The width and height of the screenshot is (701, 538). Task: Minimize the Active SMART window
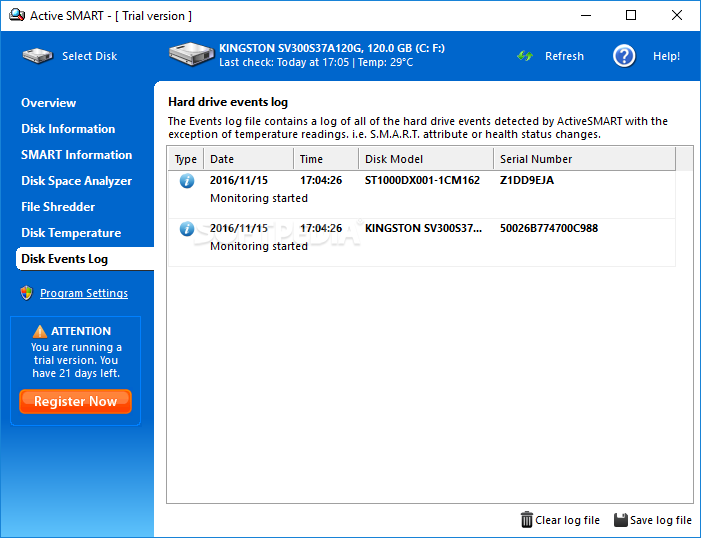pos(586,15)
